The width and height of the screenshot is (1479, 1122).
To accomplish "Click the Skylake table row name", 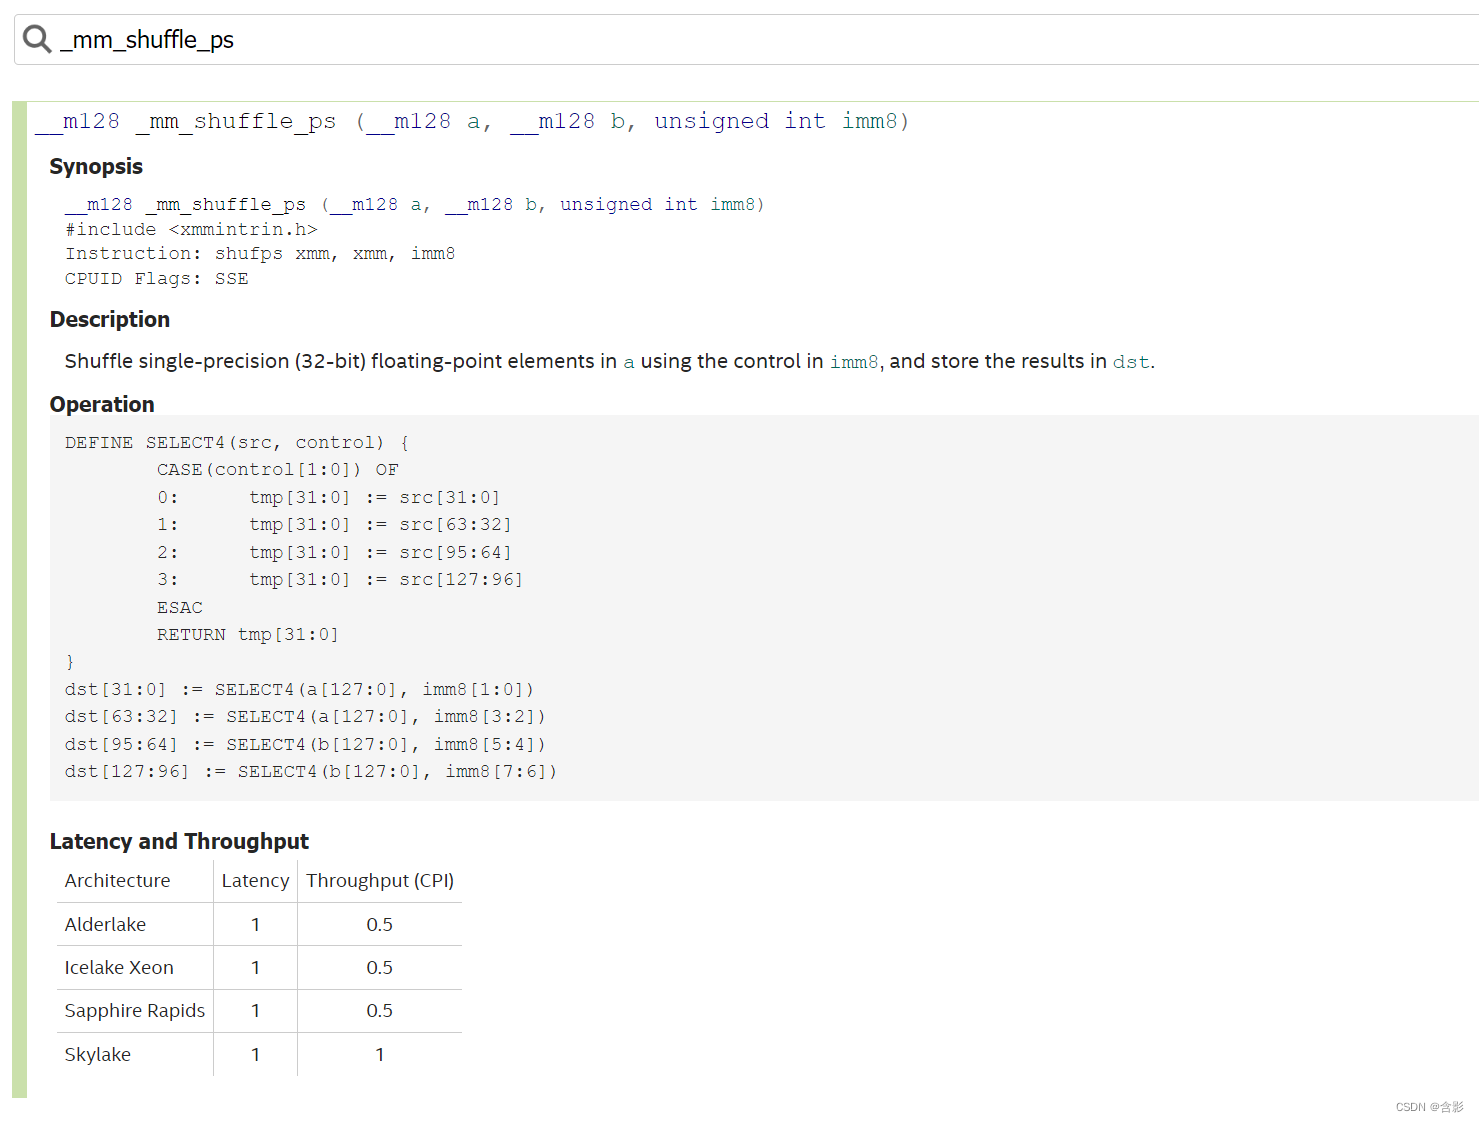I will (98, 1054).
